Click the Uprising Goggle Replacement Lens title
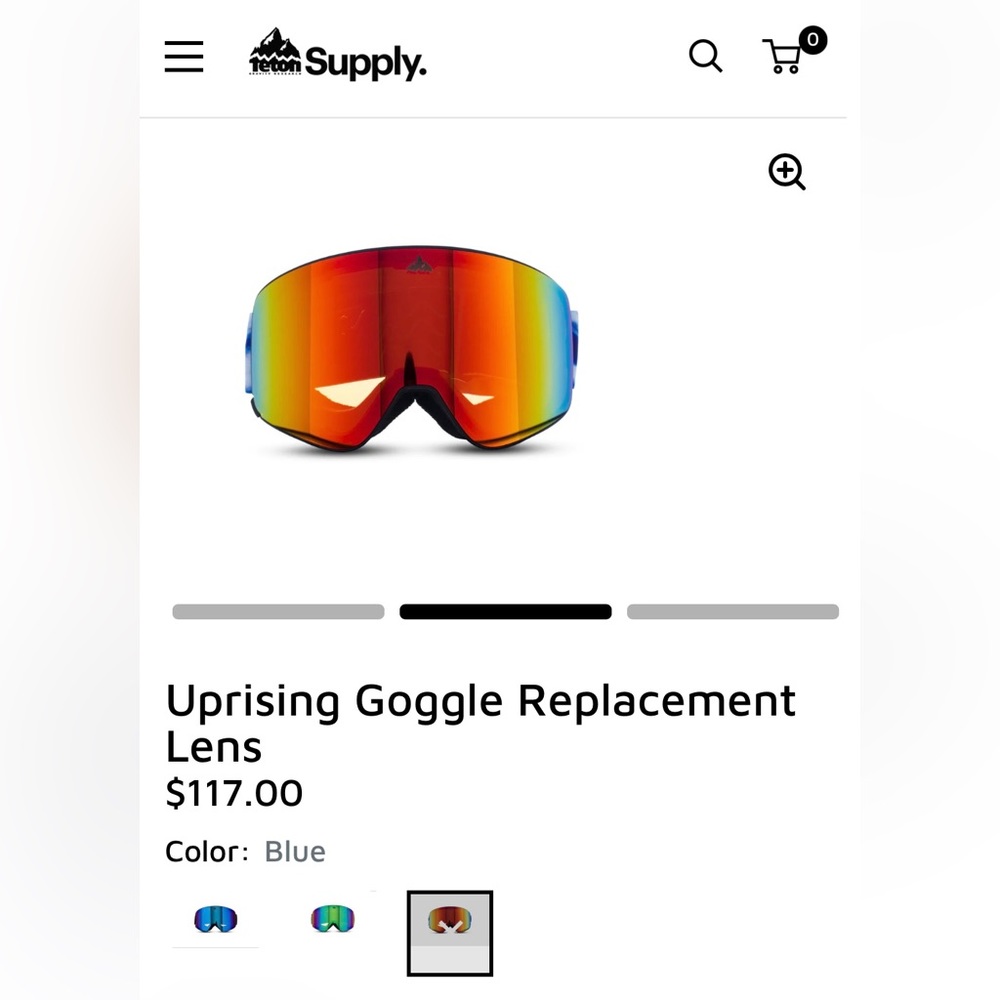 click(481, 722)
